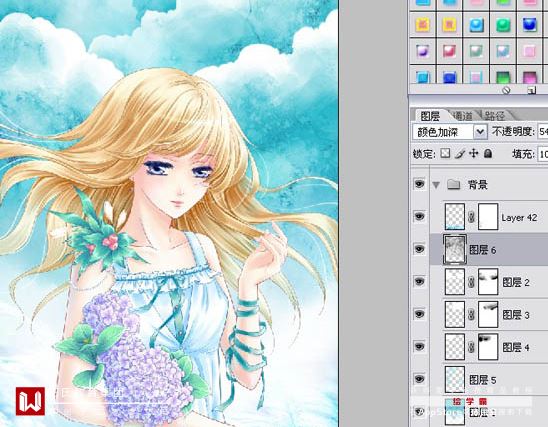Apply the green glass button style in the yellow-swatch row
The width and height of the screenshot is (548, 427).
tap(503, 25)
